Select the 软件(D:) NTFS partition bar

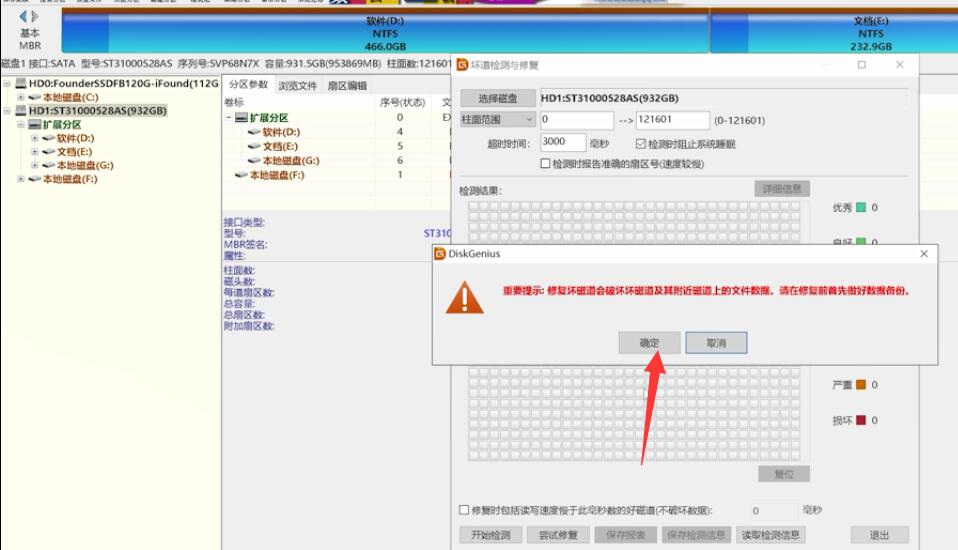click(x=385, y=33)
